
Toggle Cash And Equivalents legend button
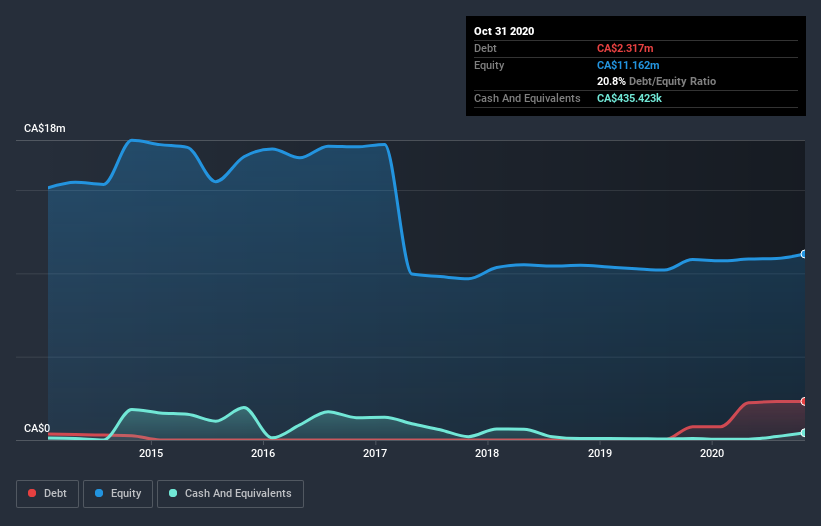230,494
